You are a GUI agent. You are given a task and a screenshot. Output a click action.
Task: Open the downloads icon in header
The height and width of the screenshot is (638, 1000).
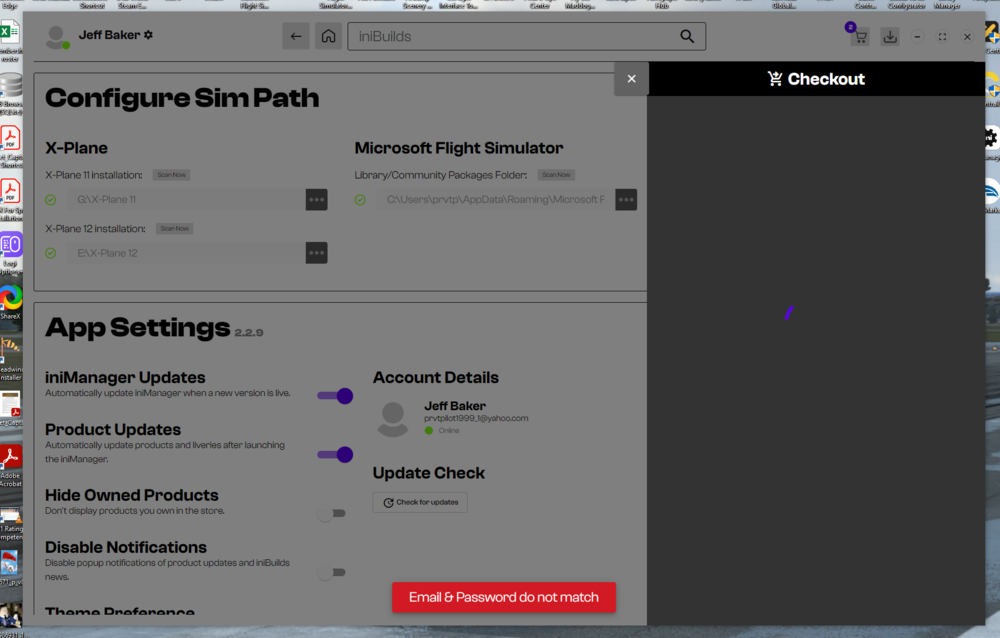pos(890,37)
